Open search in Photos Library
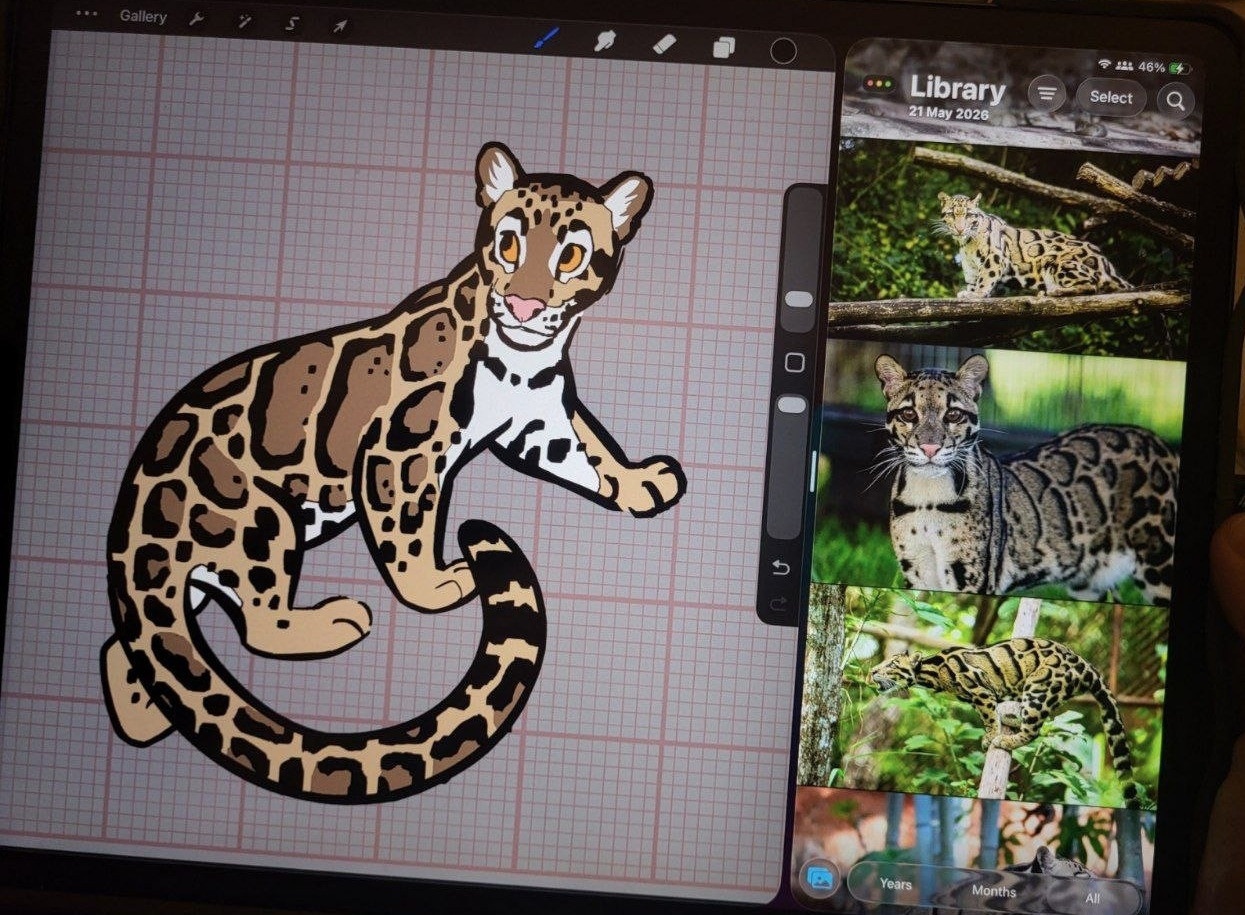This screenshot has height=915, width=1245. coord(1176,100)
